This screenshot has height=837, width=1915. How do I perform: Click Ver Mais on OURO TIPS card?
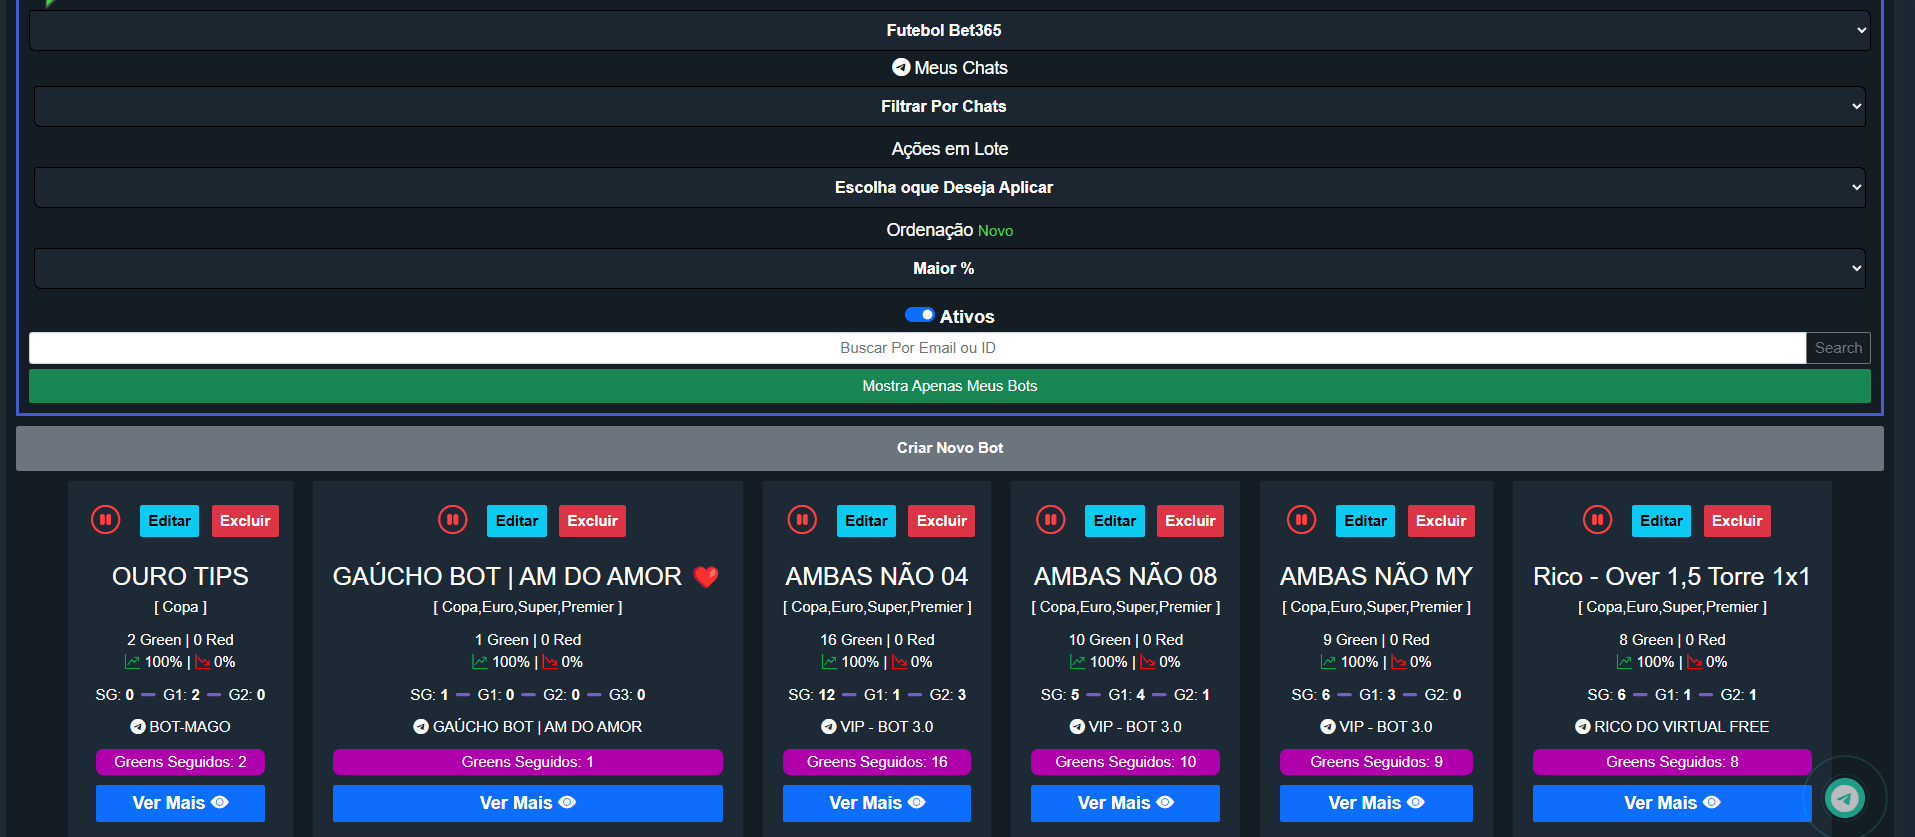coord(180,803)
